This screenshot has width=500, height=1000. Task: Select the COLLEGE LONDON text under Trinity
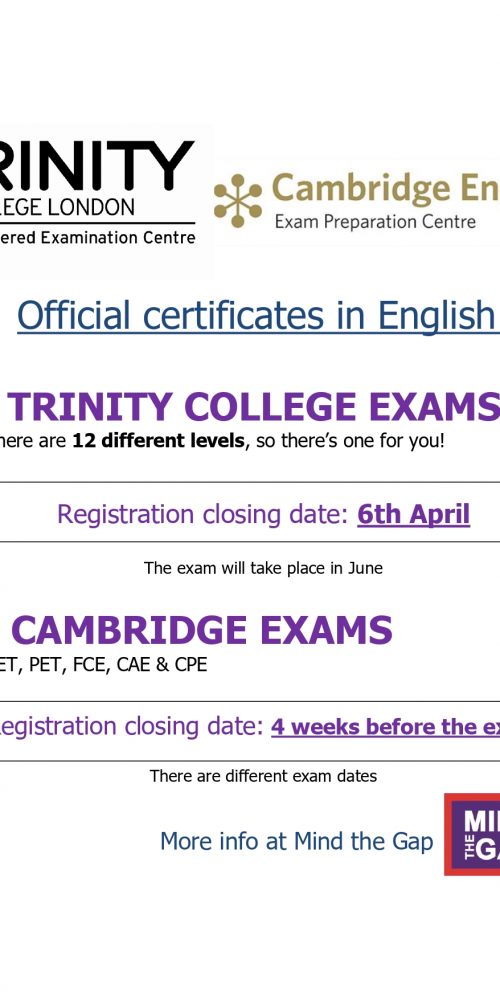68,207
